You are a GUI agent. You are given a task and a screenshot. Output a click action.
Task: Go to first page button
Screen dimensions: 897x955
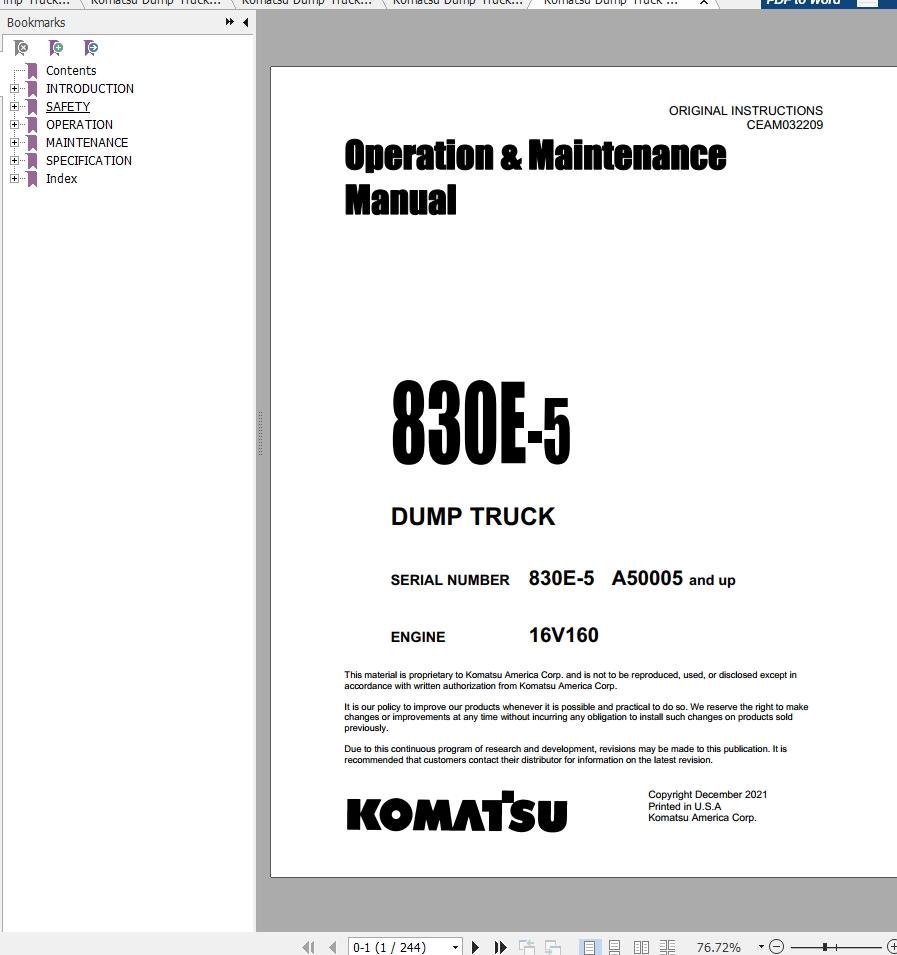pos(309,947)
